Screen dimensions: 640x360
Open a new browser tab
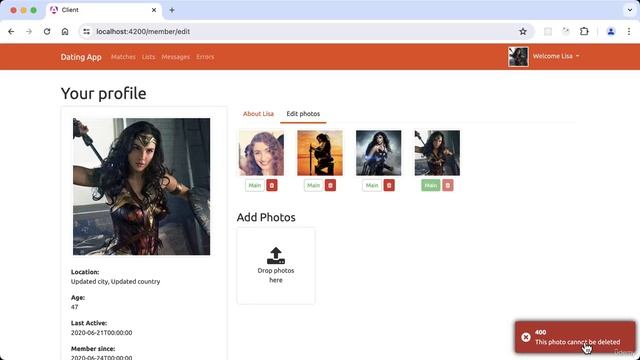[x=172, y=10]
